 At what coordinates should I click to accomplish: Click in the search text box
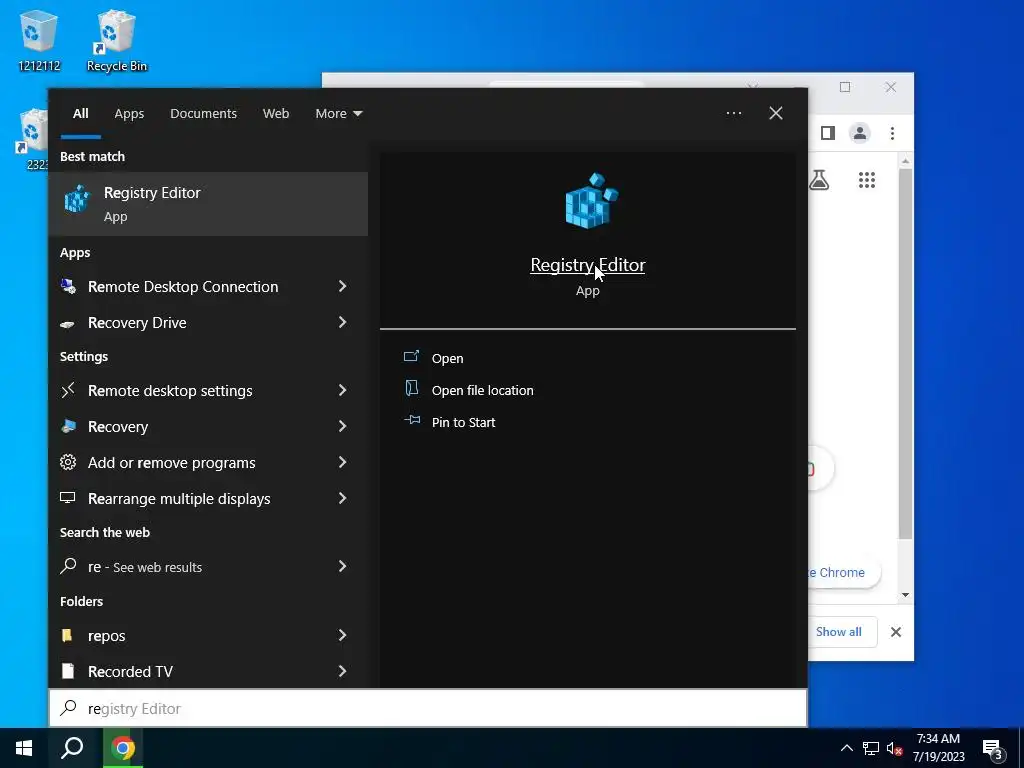click(428, 708)
